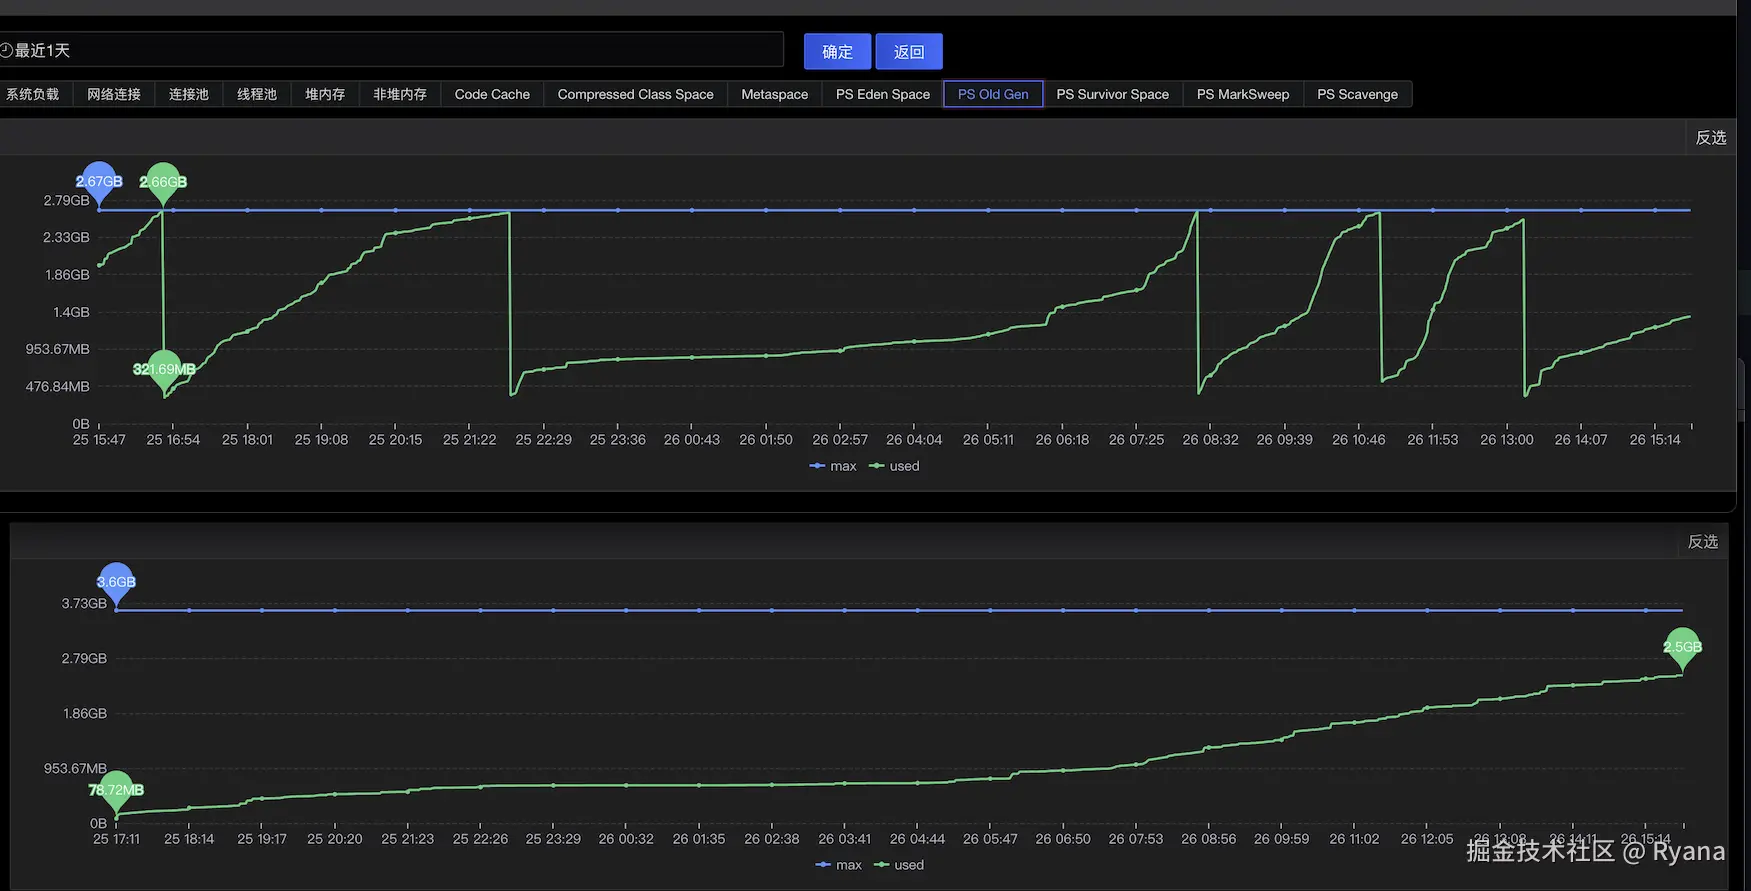Screen dimensions: 1751x891
Task: Click the 26 09:59 axis label in lower chart
Action: point(1281,839)
